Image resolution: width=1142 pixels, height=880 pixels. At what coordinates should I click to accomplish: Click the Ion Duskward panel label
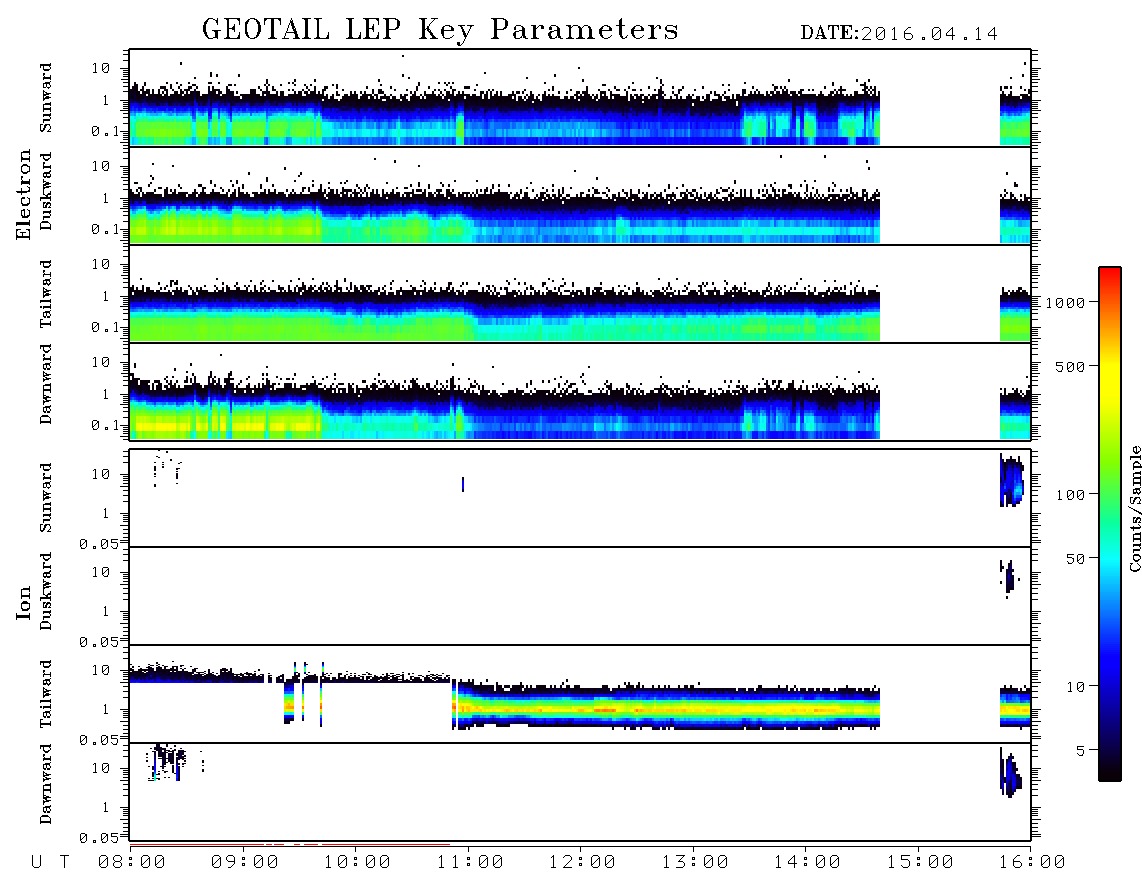[46, 592]
